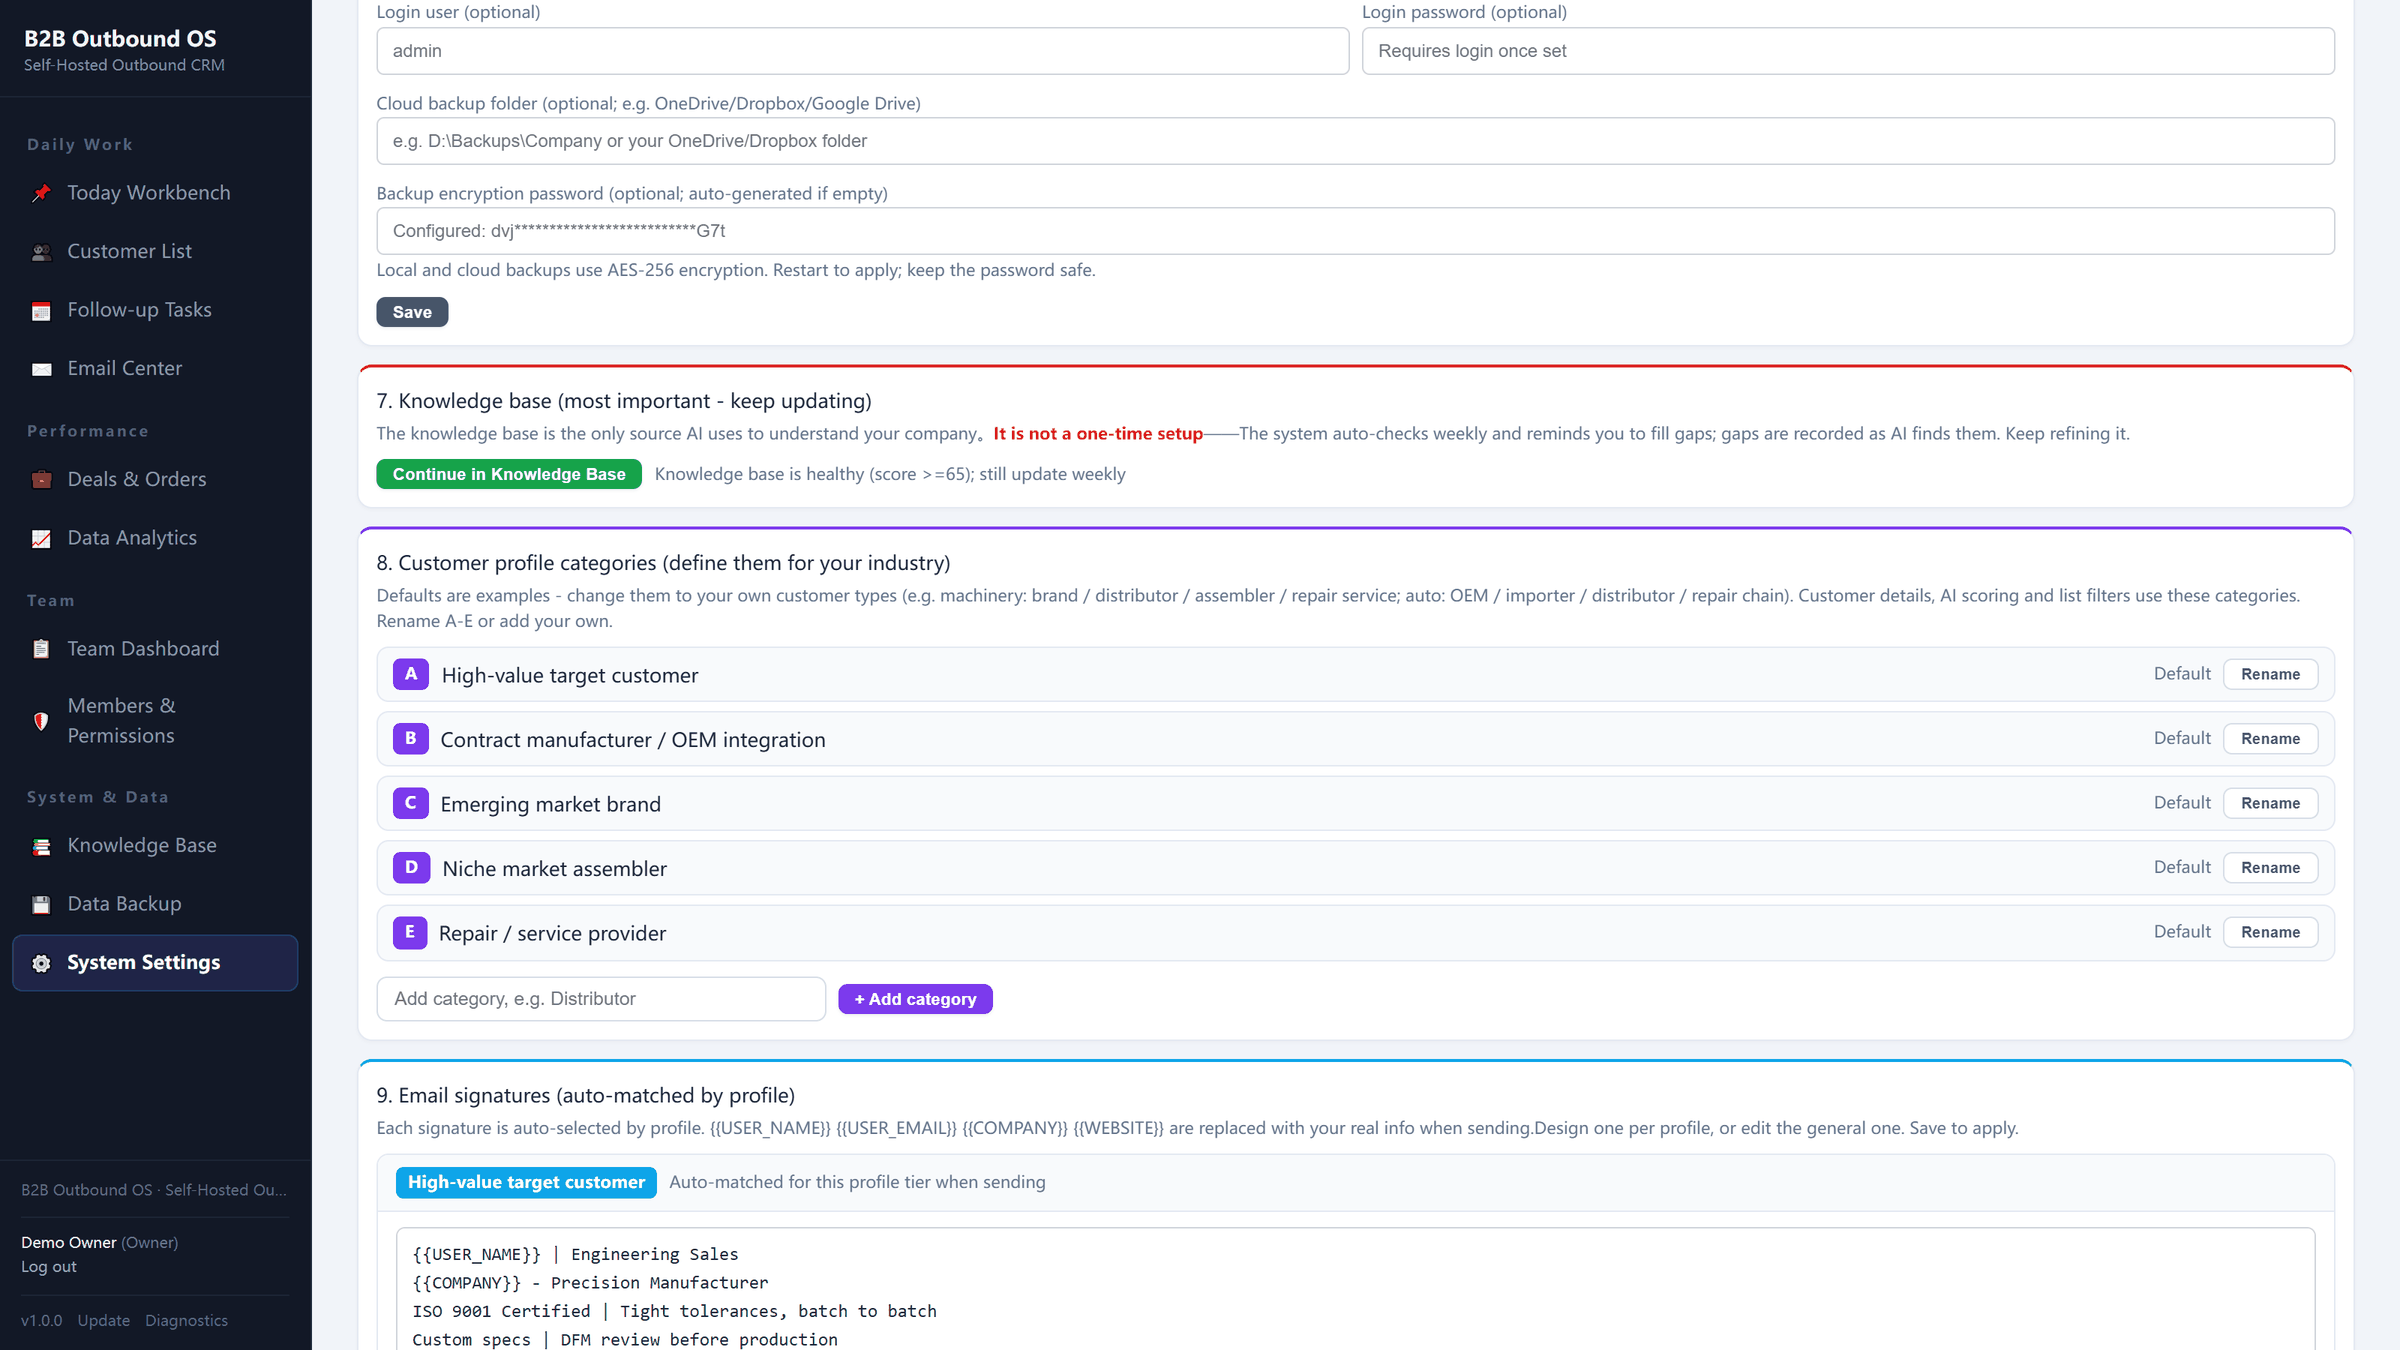Click the Backup encryption password field

point(1356,231)
